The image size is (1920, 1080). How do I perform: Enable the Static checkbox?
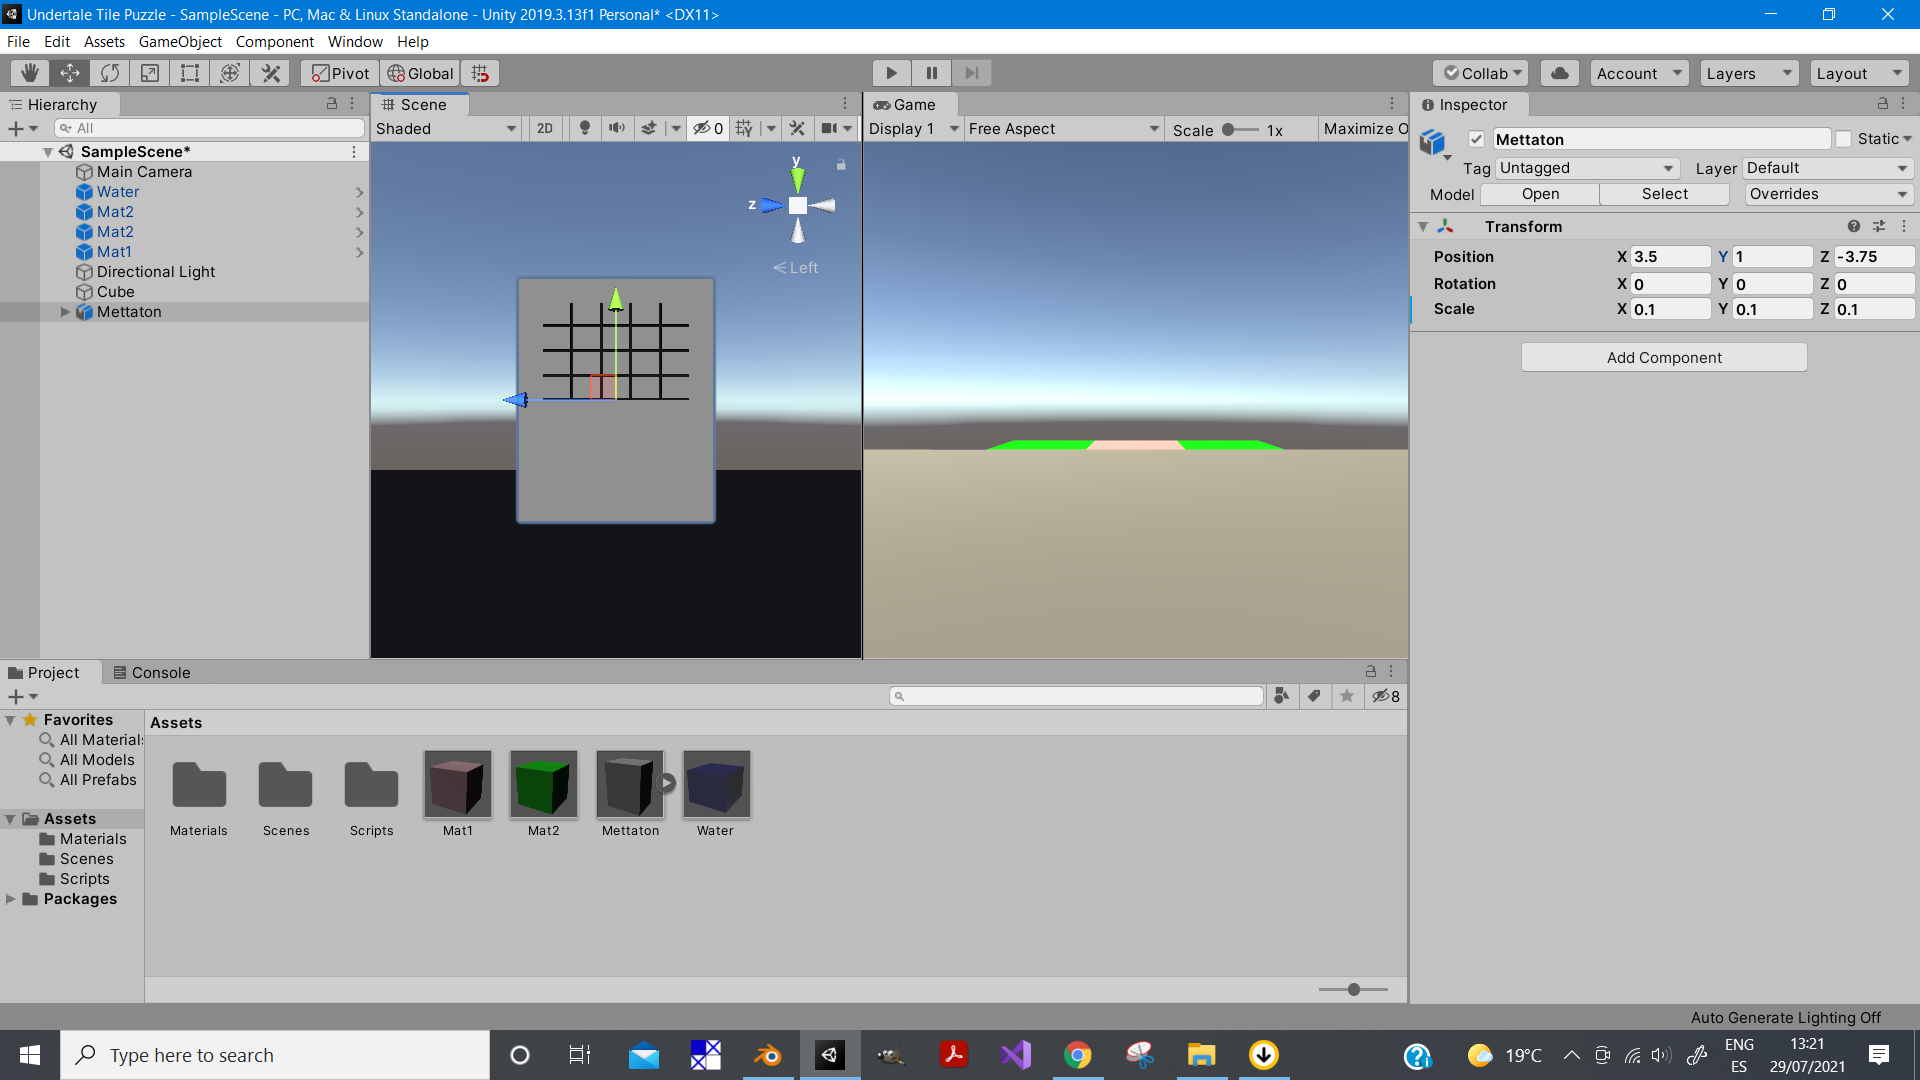(1844, 139)
